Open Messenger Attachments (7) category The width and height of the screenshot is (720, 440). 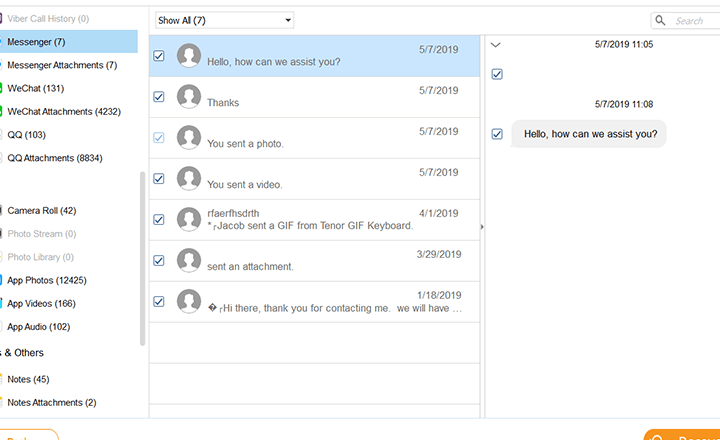point(62,65)
